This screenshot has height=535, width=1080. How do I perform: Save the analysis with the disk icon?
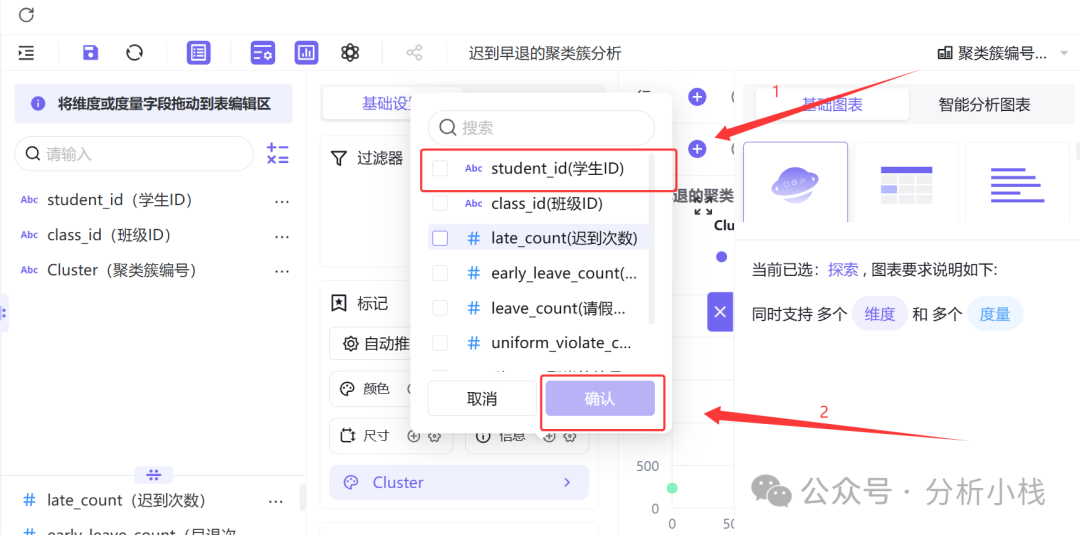click(x=90, y=53)
